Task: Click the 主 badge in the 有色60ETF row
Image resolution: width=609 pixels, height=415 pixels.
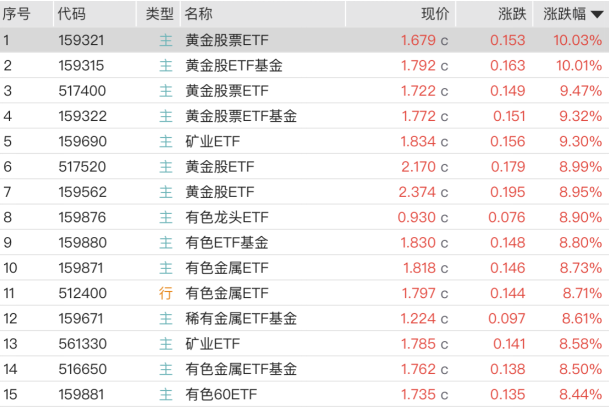Action: (x=166, y=394)
